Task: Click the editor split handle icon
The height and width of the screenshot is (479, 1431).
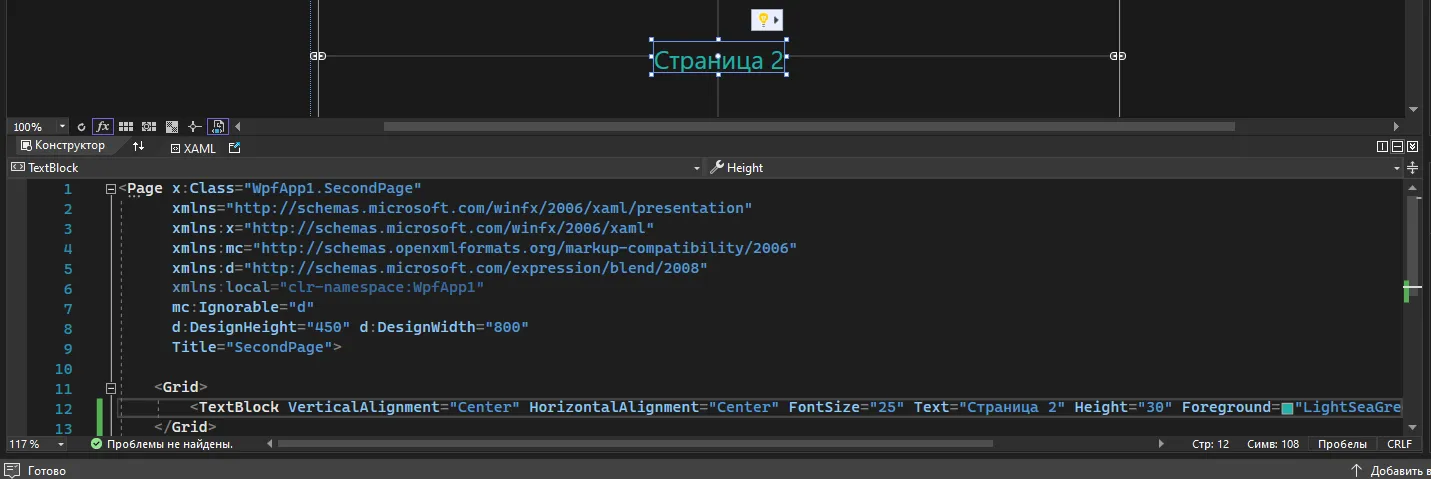Action: (1412, 168)
